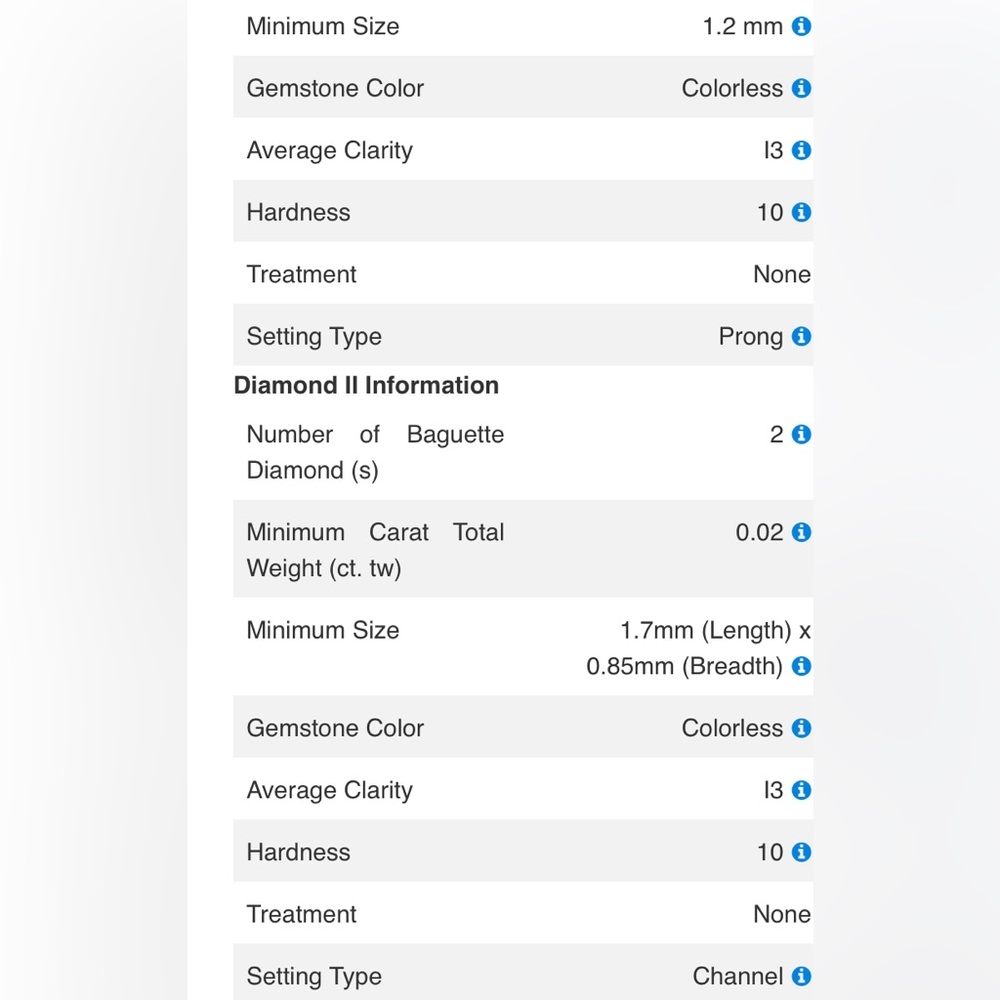Open Average Clarity info icon above Prong row
Image resolution: width=1000 pixels, height=1000 pixels.
pyautogui.click(x=801, y=151)
